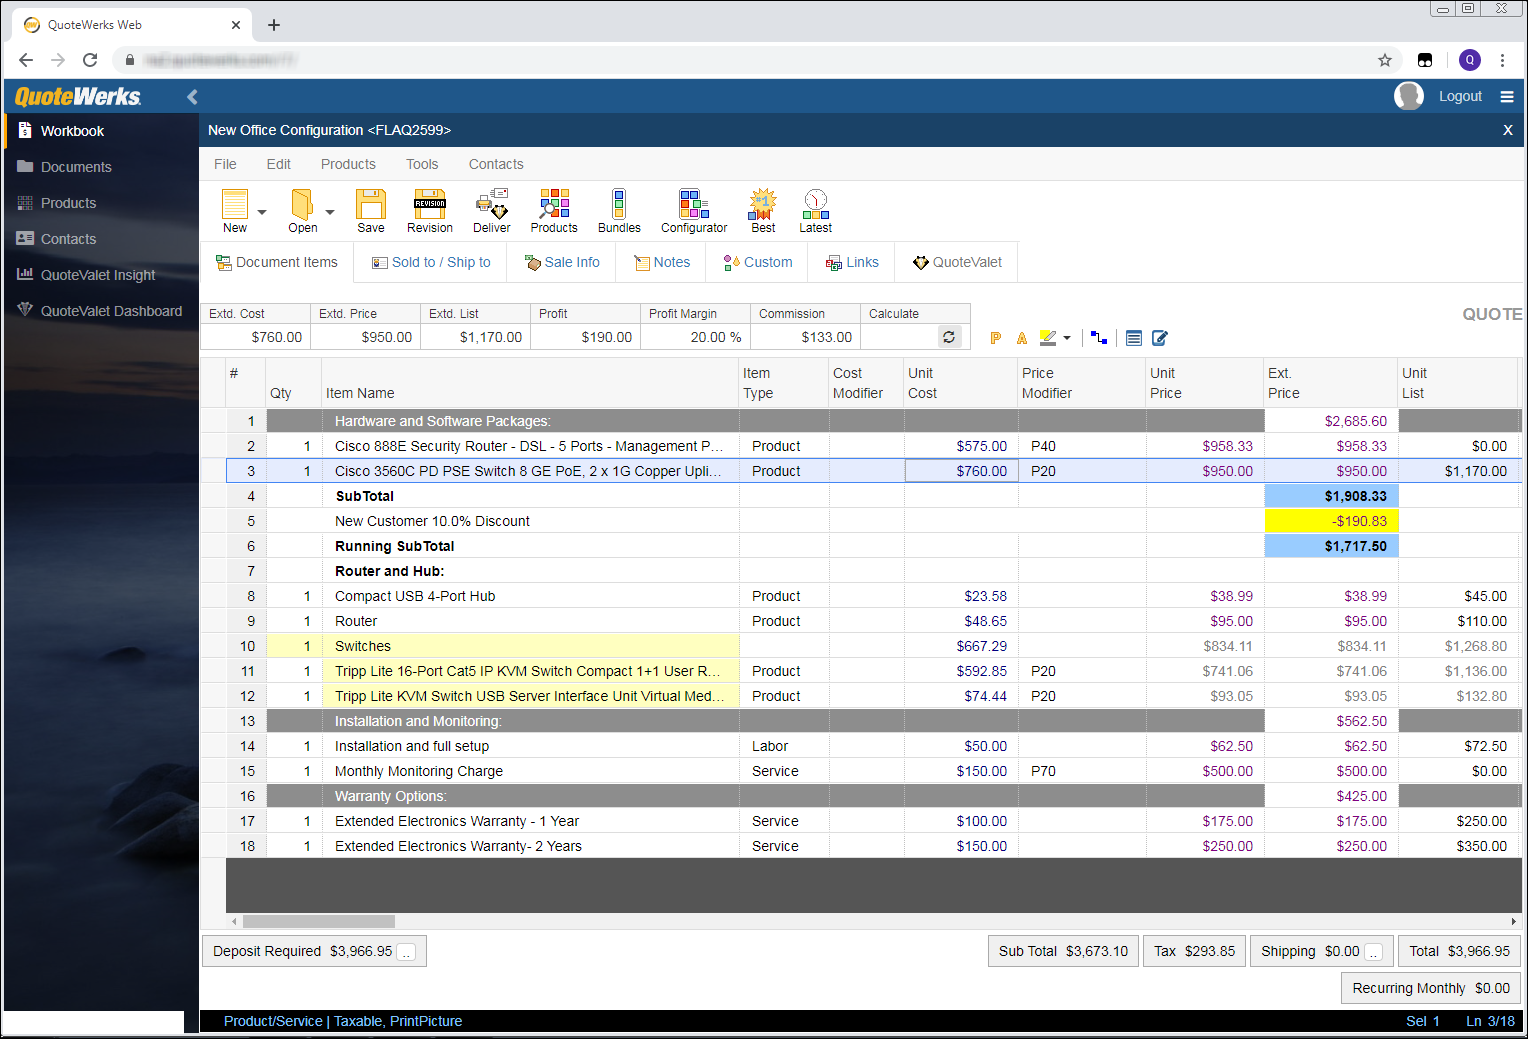The image size is (1528, 1039).
Task: Switch to the Custom tab
Action: point(757,262)
